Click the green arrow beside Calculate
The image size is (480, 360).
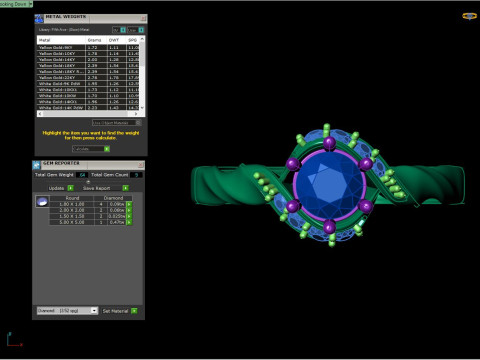click(x=107, y=149)
